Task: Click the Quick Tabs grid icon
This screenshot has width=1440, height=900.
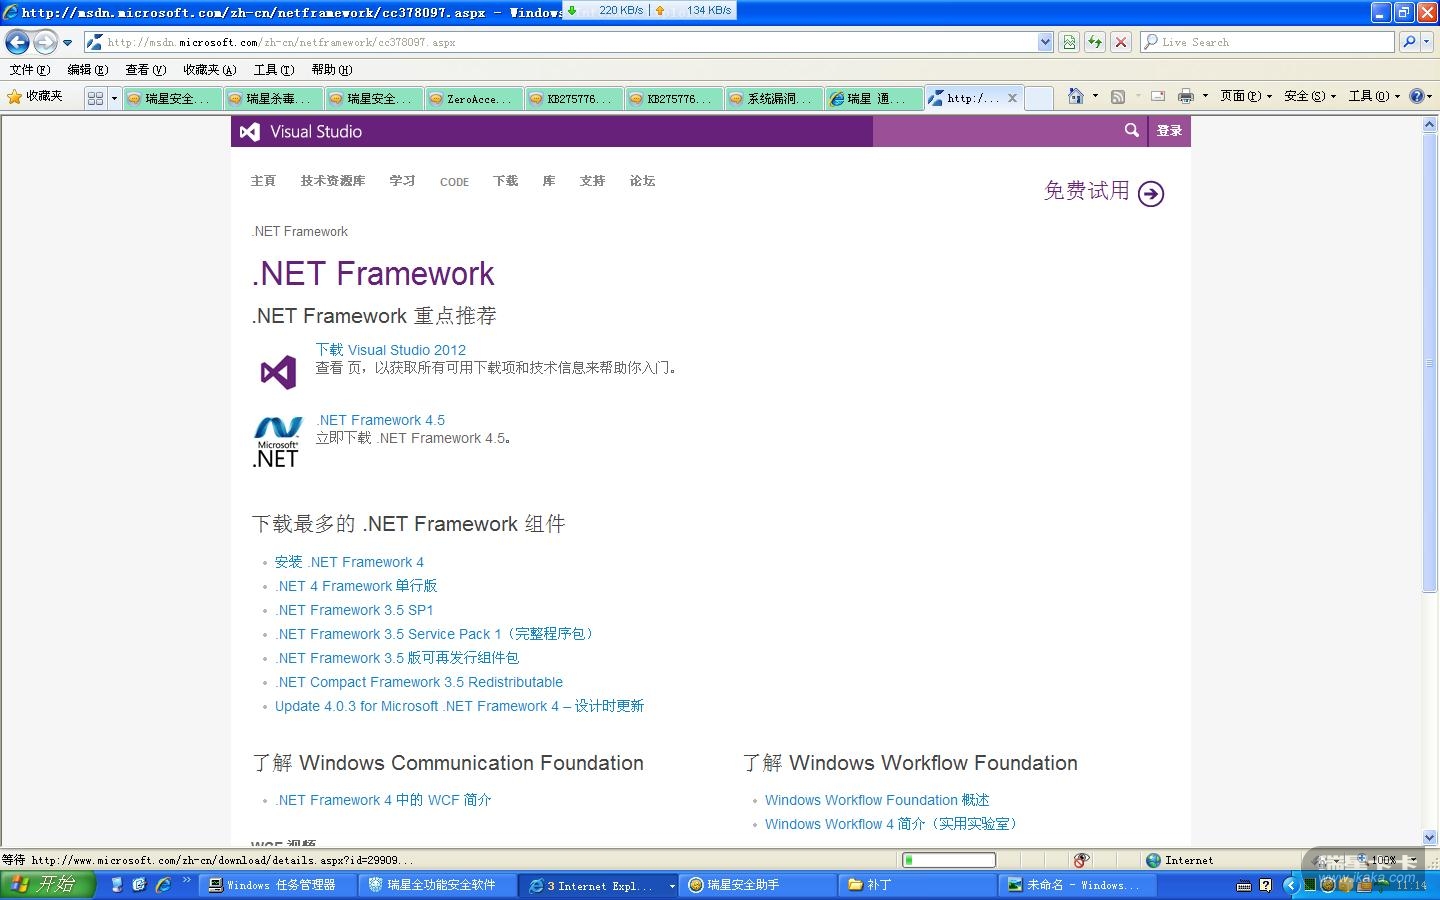Action: click(95, 98)
